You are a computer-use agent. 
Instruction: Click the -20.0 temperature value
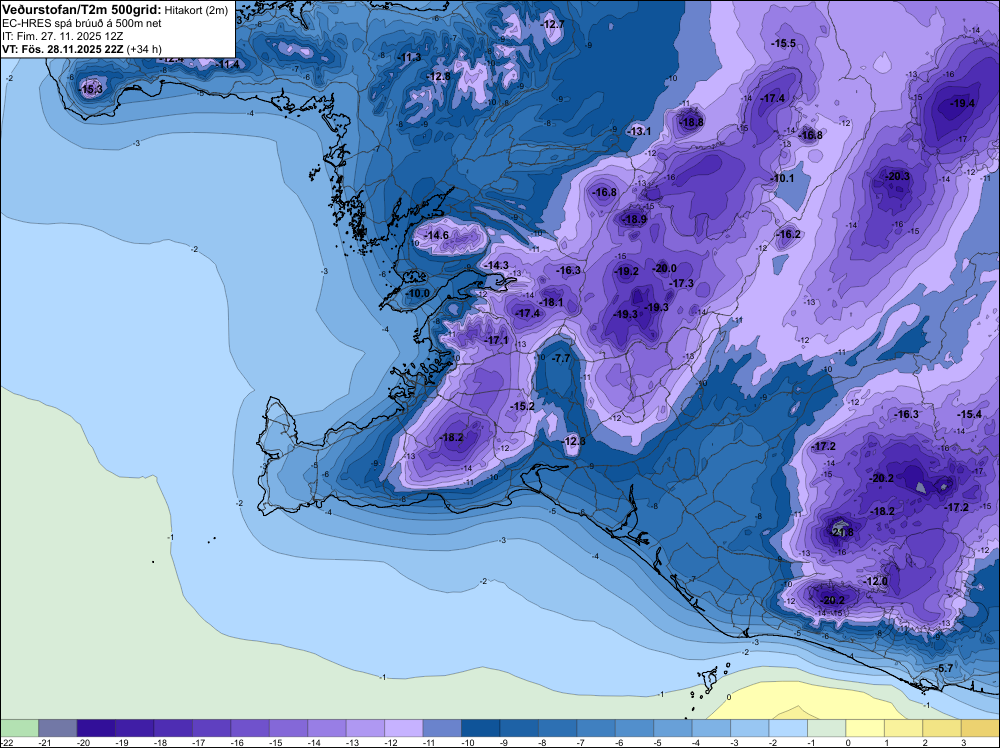pos(665,268)
